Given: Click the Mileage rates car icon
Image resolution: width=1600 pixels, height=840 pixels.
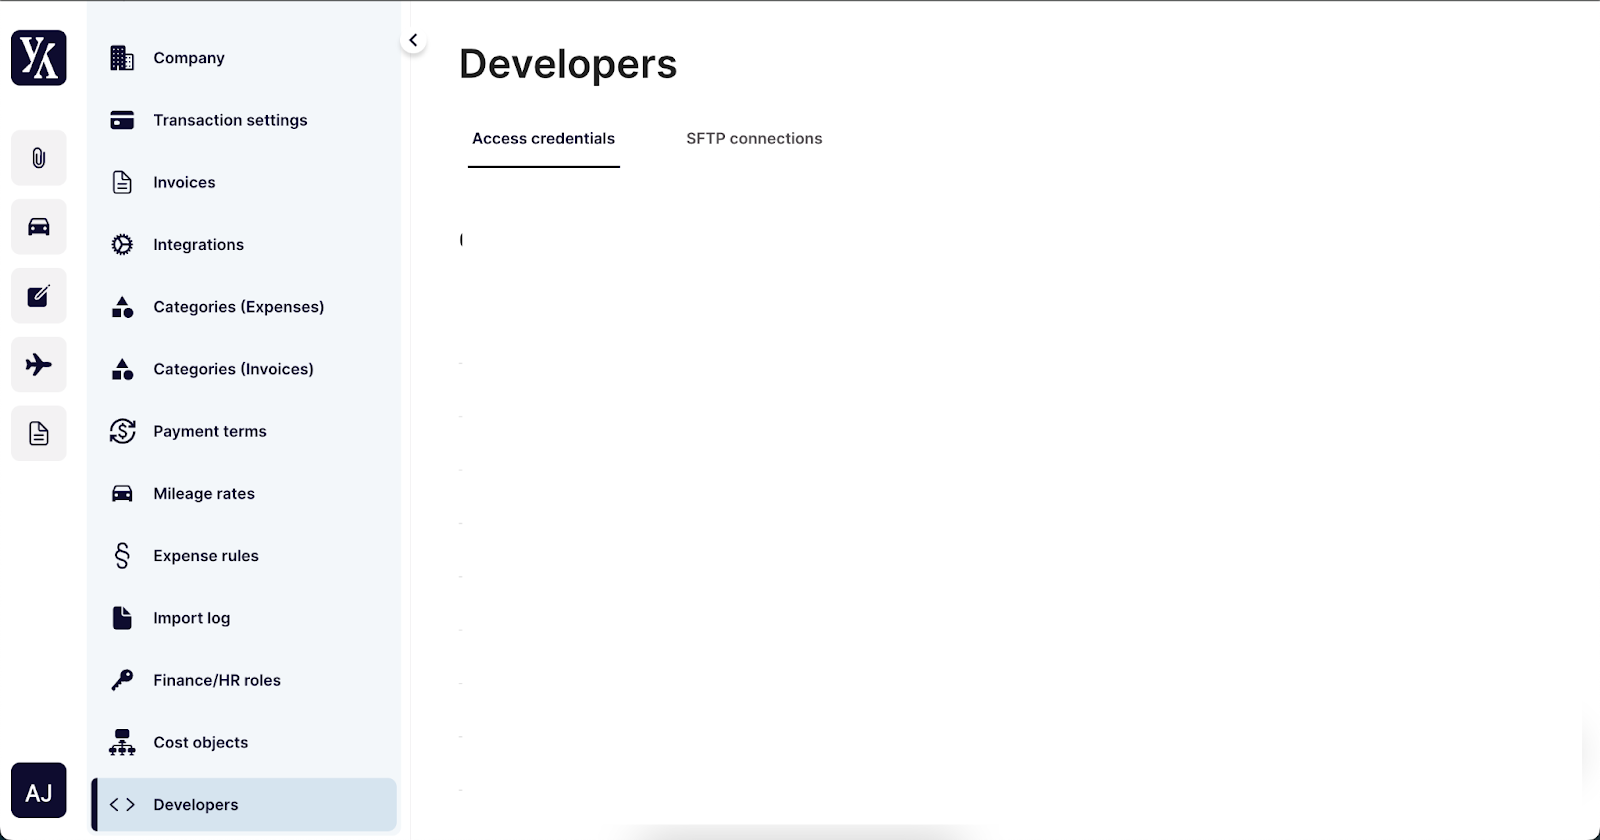Looking at the screenshot, I should [x=122, y=494].
